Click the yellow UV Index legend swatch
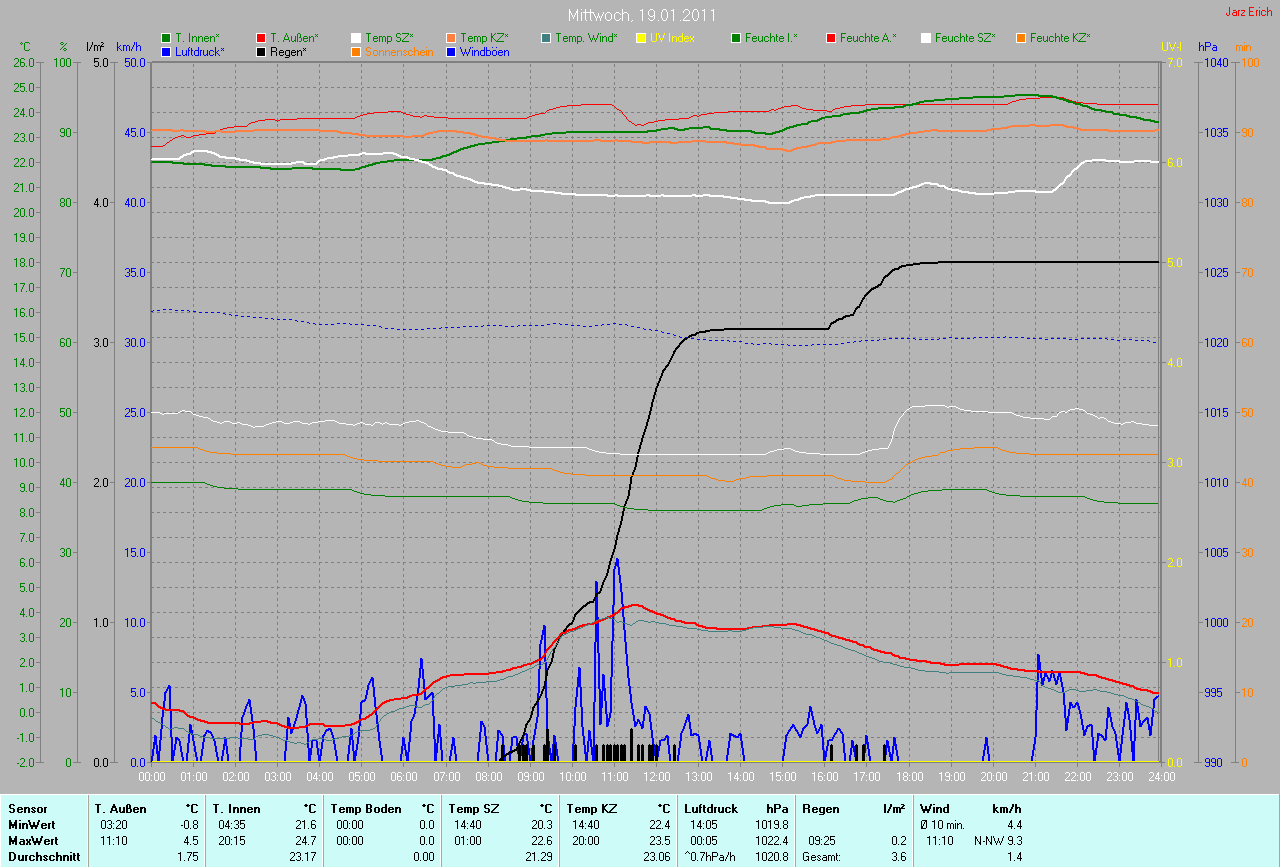1280x867 pixels. pyautogui.click(x=641, y=38)
